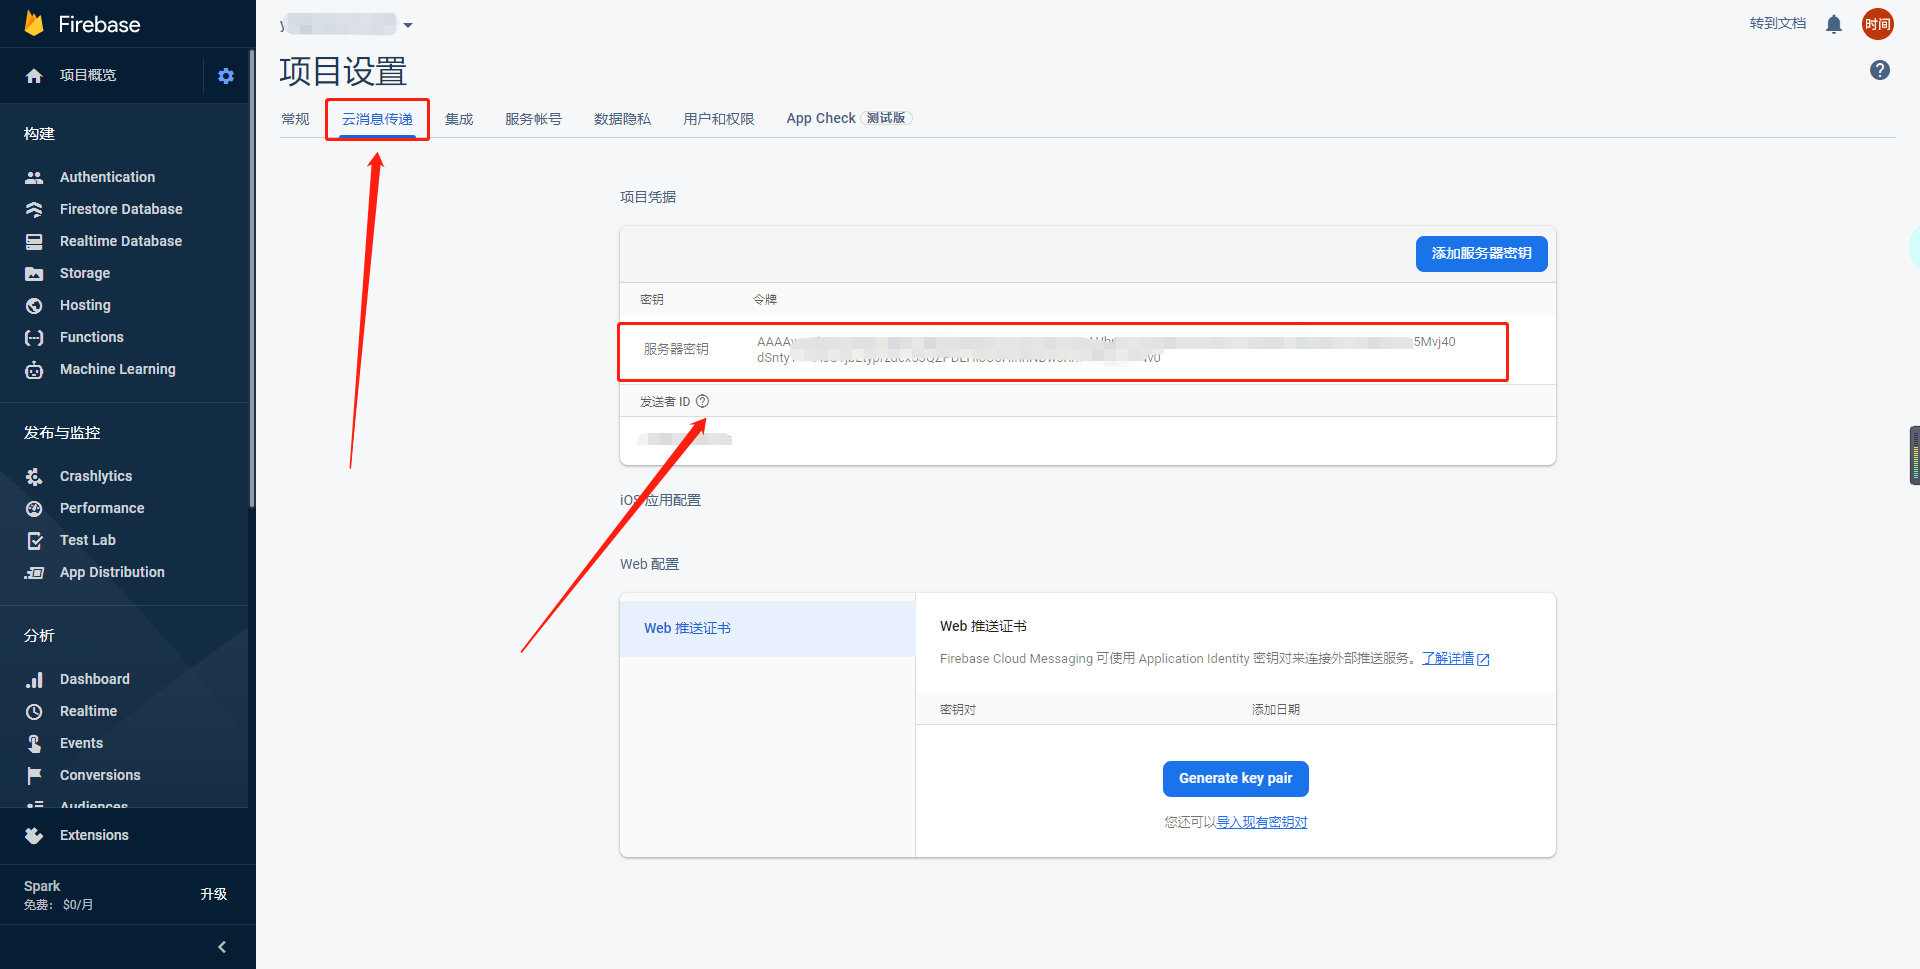Open App Distribution
The height and width of the screenshot is (969, 1920).
coord(112,571)
